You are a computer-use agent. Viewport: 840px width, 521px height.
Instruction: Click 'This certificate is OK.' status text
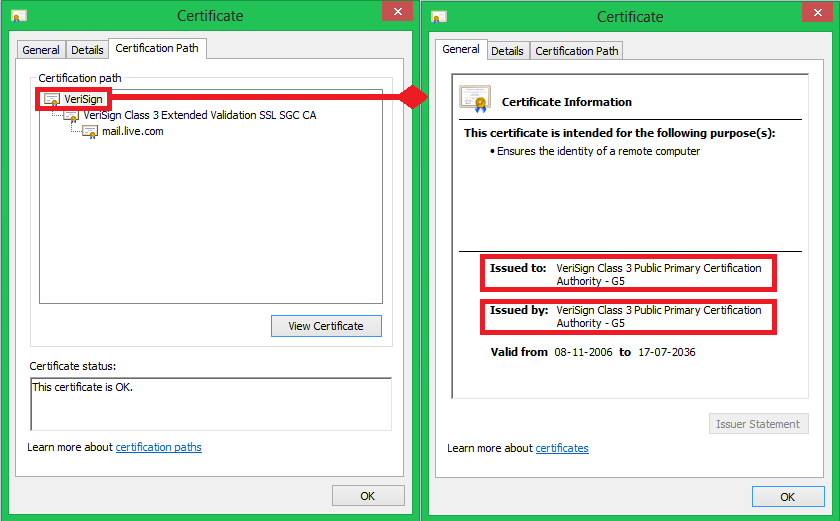[x=82, y=387]
